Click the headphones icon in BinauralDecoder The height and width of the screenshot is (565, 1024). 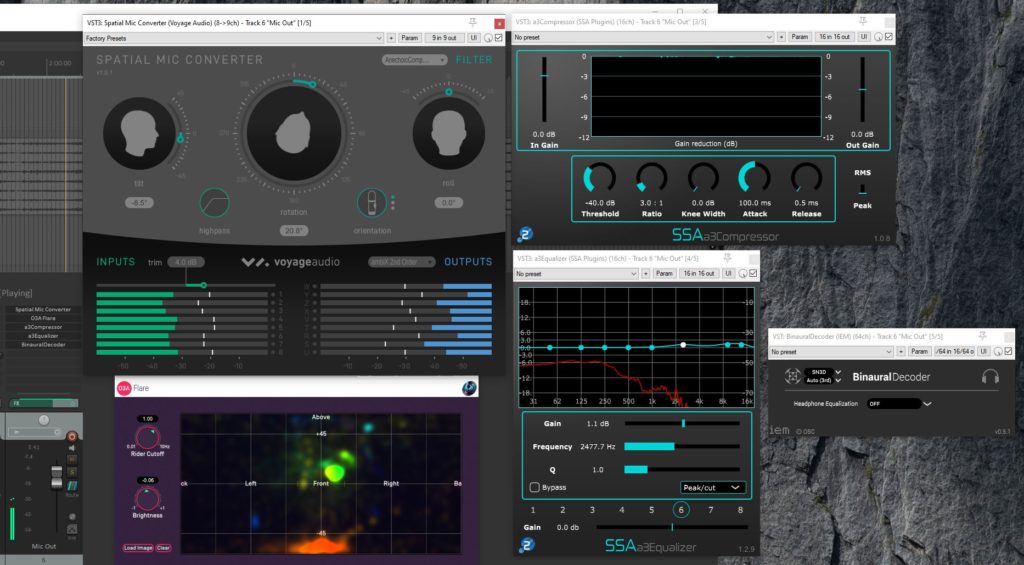990,377
